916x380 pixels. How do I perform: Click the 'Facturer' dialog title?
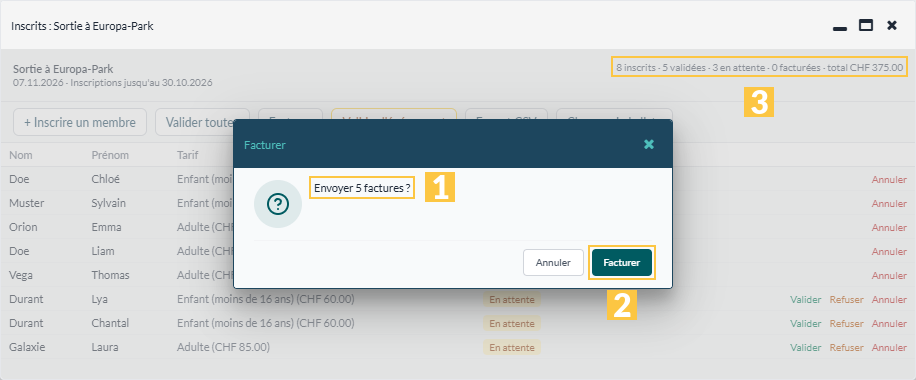point(265,144)
